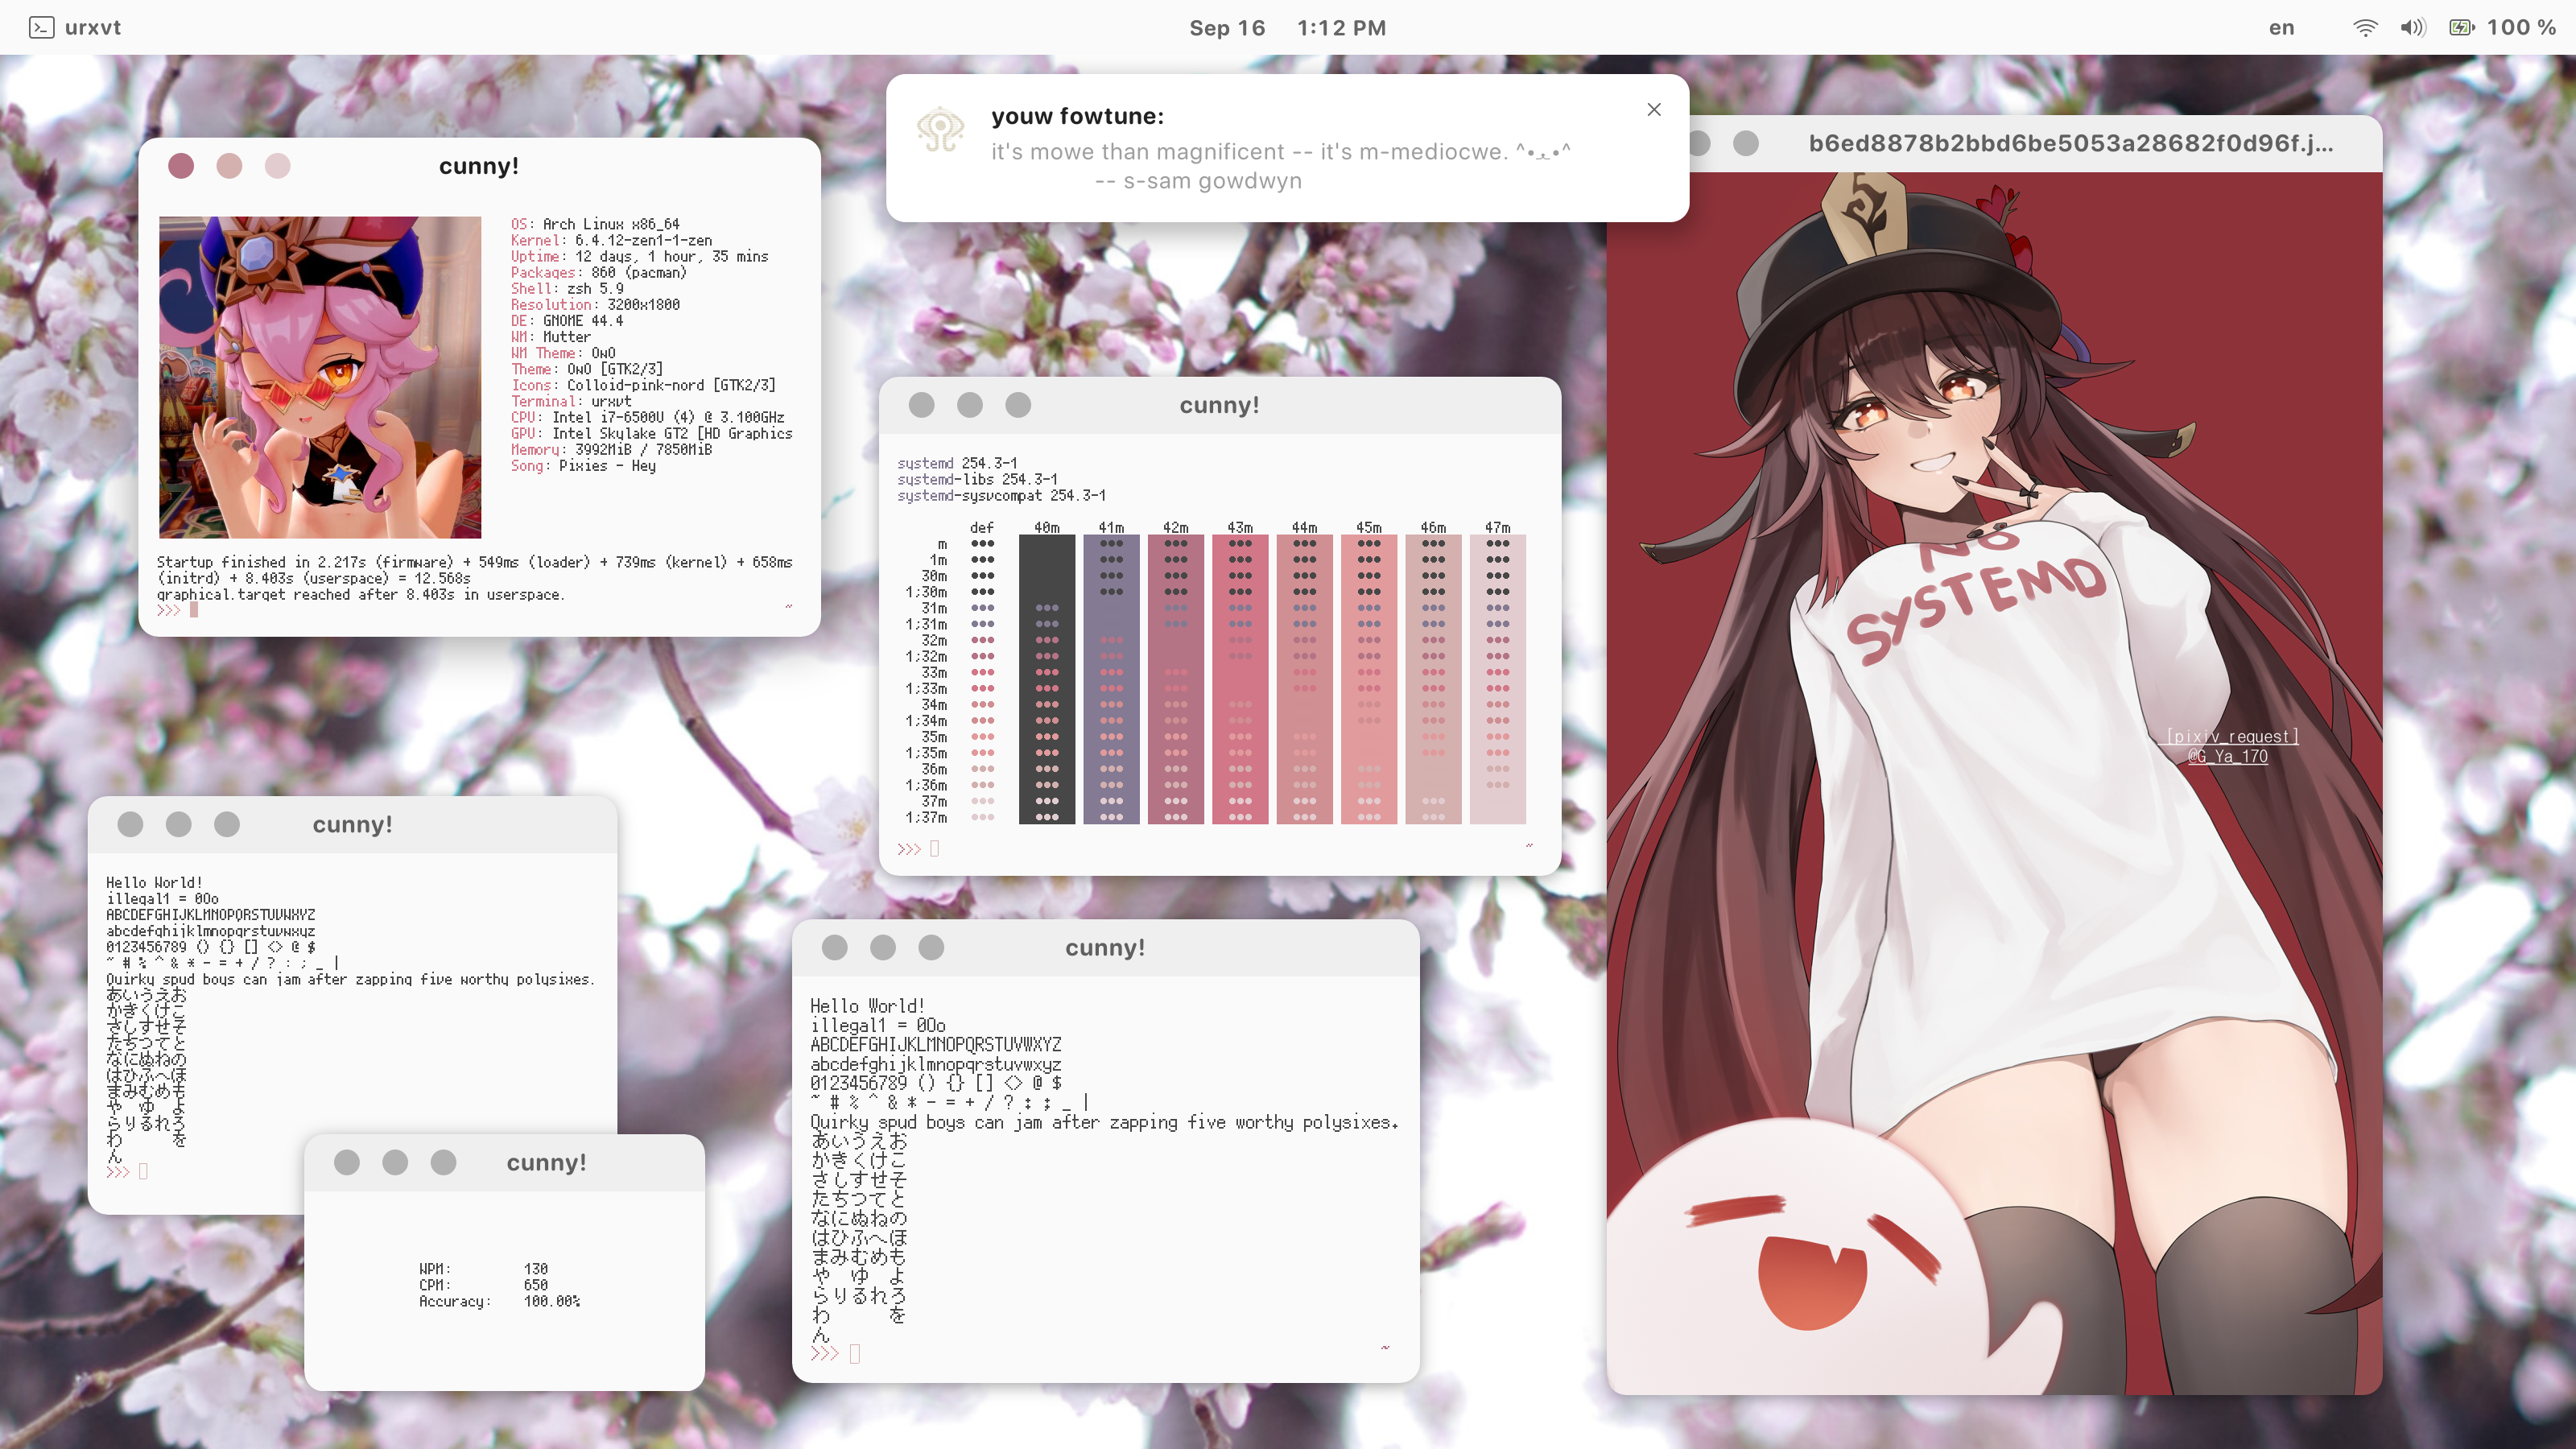Click the medium pink button on neofetch window
The height and width of the screenshot is (1449, 2576).
(x=229, y=165)
